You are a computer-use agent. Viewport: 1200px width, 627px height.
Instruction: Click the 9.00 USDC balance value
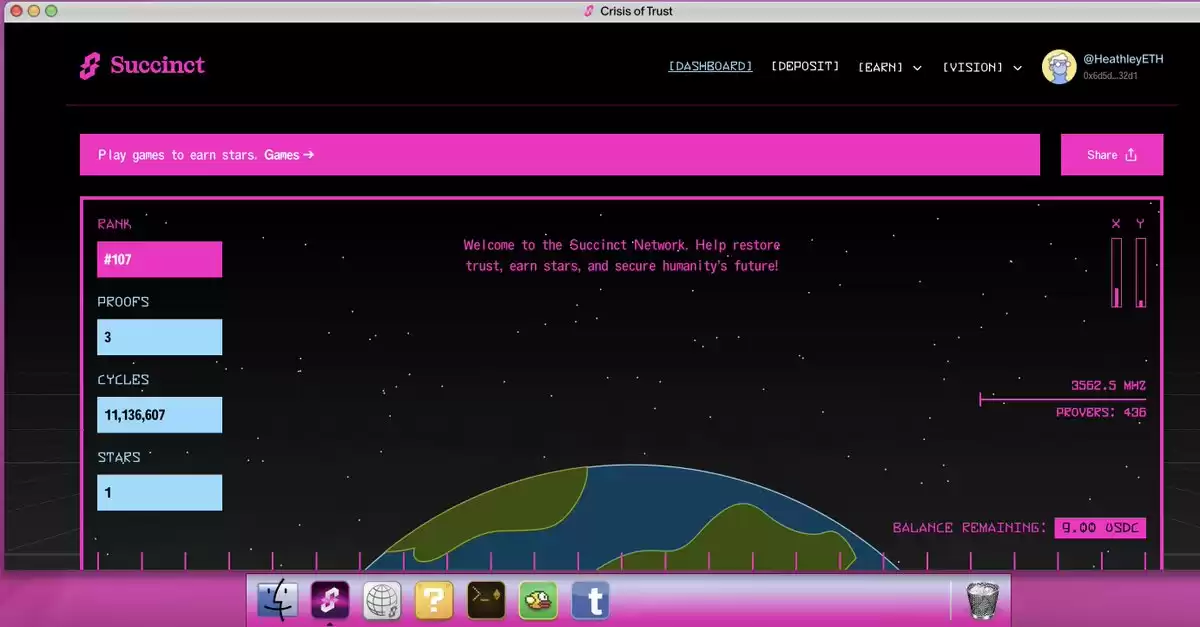pyautogui.click(x=1100, y=528)
